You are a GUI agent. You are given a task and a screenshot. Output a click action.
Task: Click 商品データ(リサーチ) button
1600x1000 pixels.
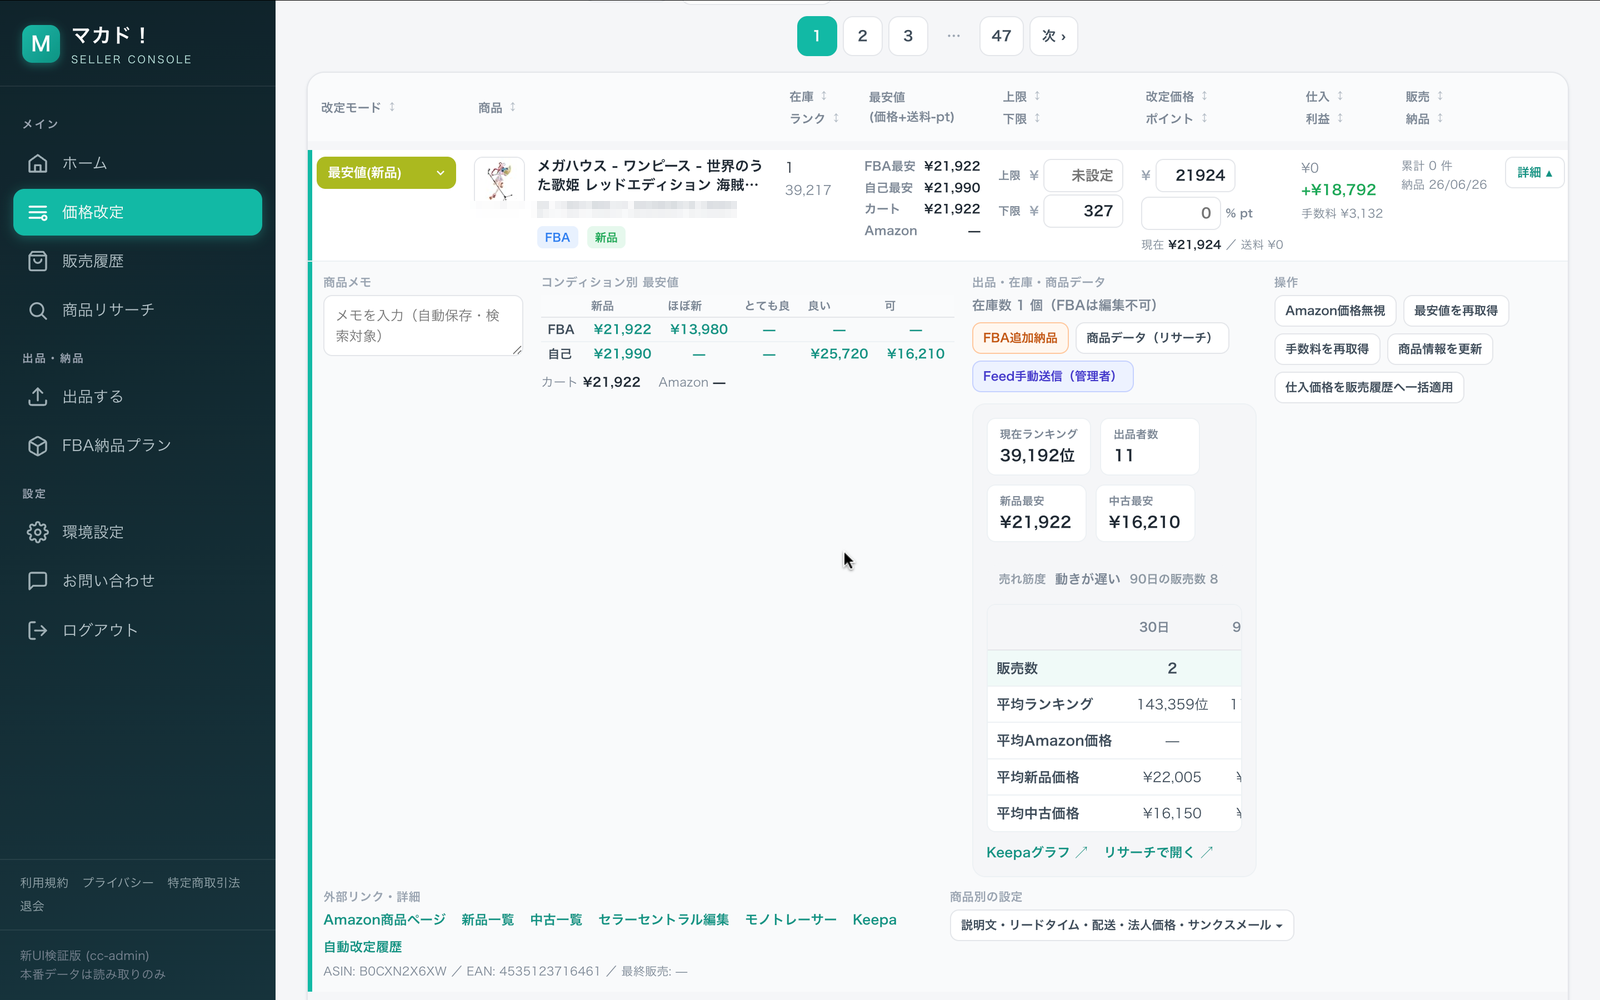tap(1151, 338)
